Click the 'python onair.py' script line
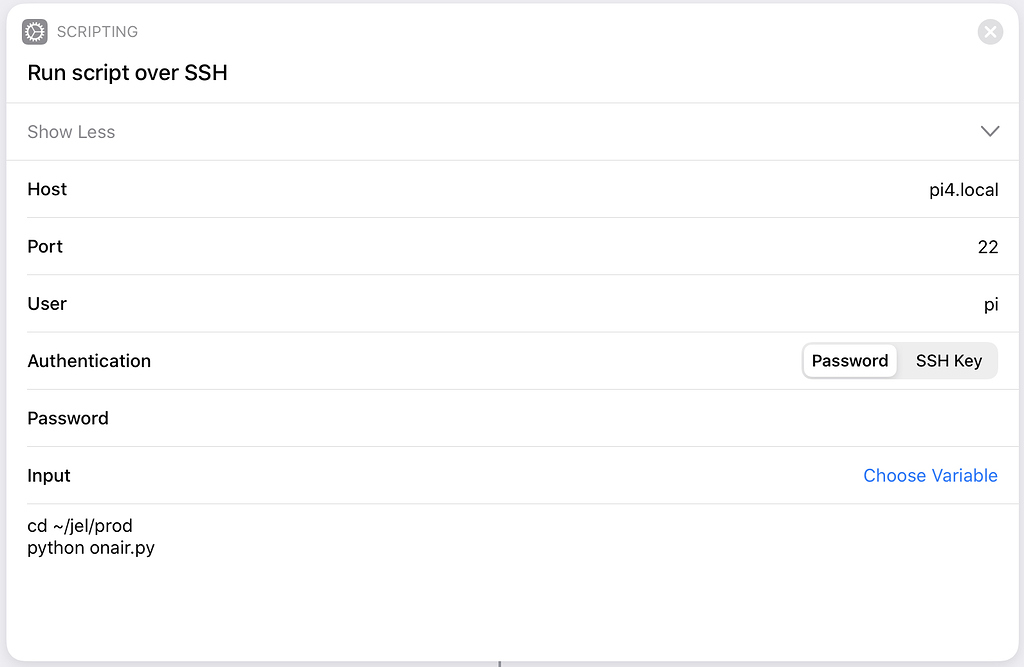 (91, 547)
